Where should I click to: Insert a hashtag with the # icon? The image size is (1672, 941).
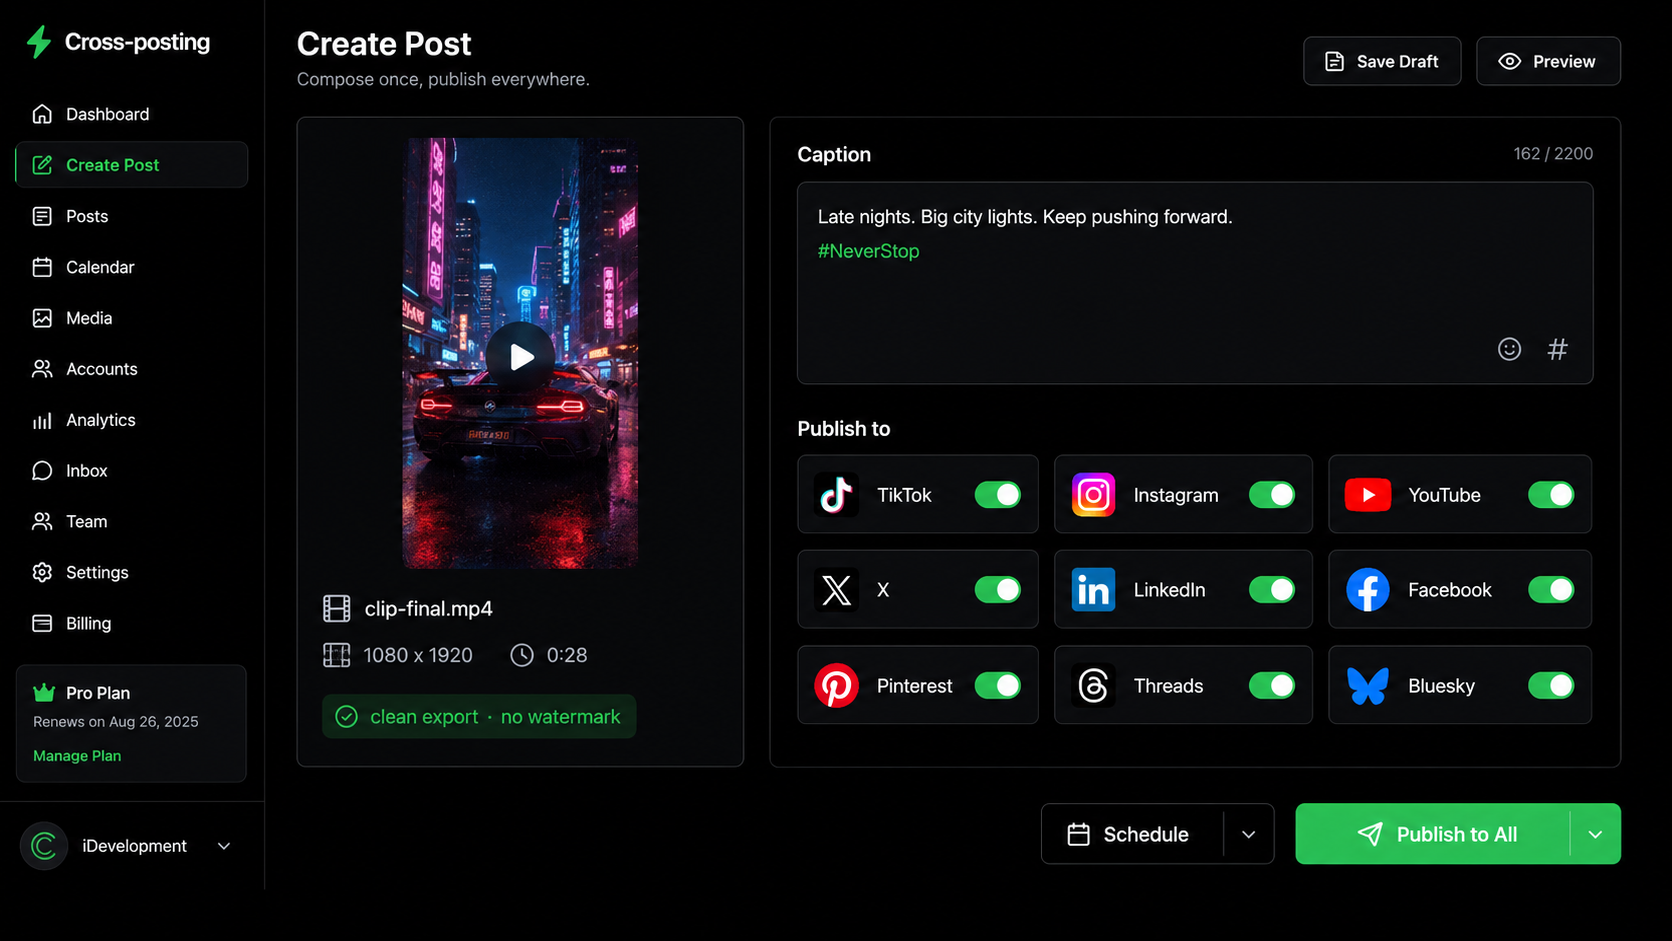coord(1557,349)
